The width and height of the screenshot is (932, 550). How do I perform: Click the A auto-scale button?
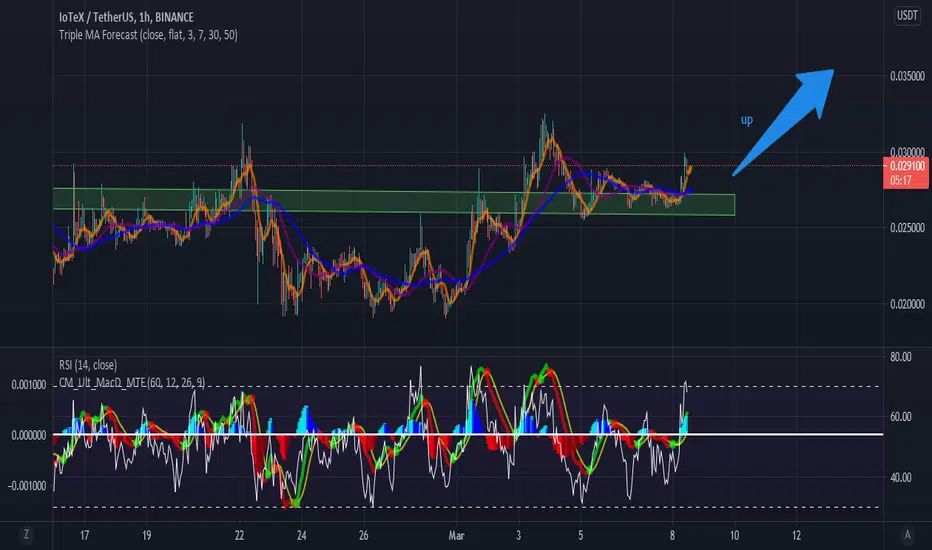coord(907,535)
